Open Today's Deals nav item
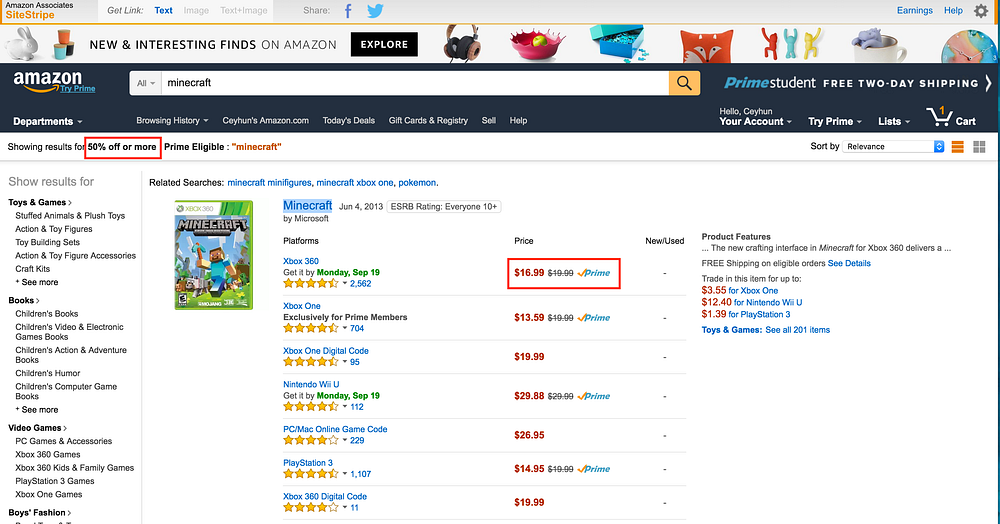Viewport: 1000px width, 524px height. [x=348, y=120]
